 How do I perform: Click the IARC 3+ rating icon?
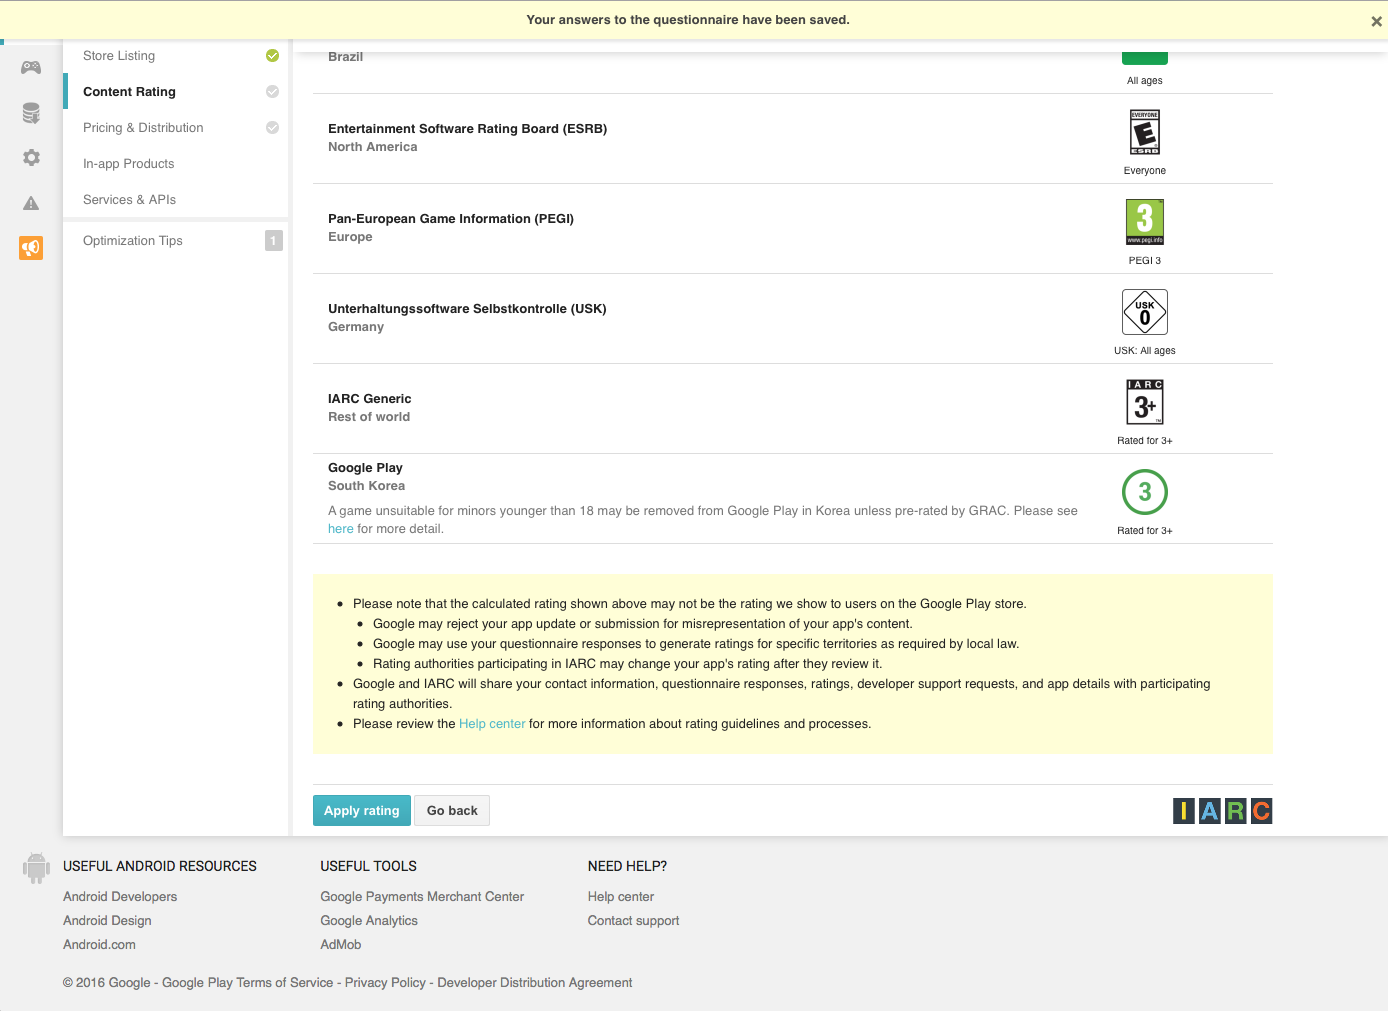coord(1145,402)
